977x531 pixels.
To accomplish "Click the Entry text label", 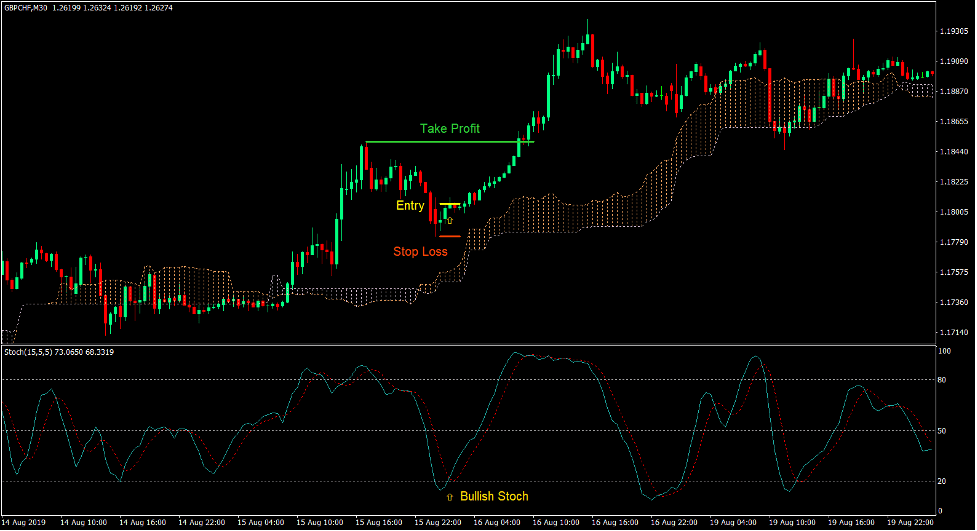I will click(x=410, y=206).
